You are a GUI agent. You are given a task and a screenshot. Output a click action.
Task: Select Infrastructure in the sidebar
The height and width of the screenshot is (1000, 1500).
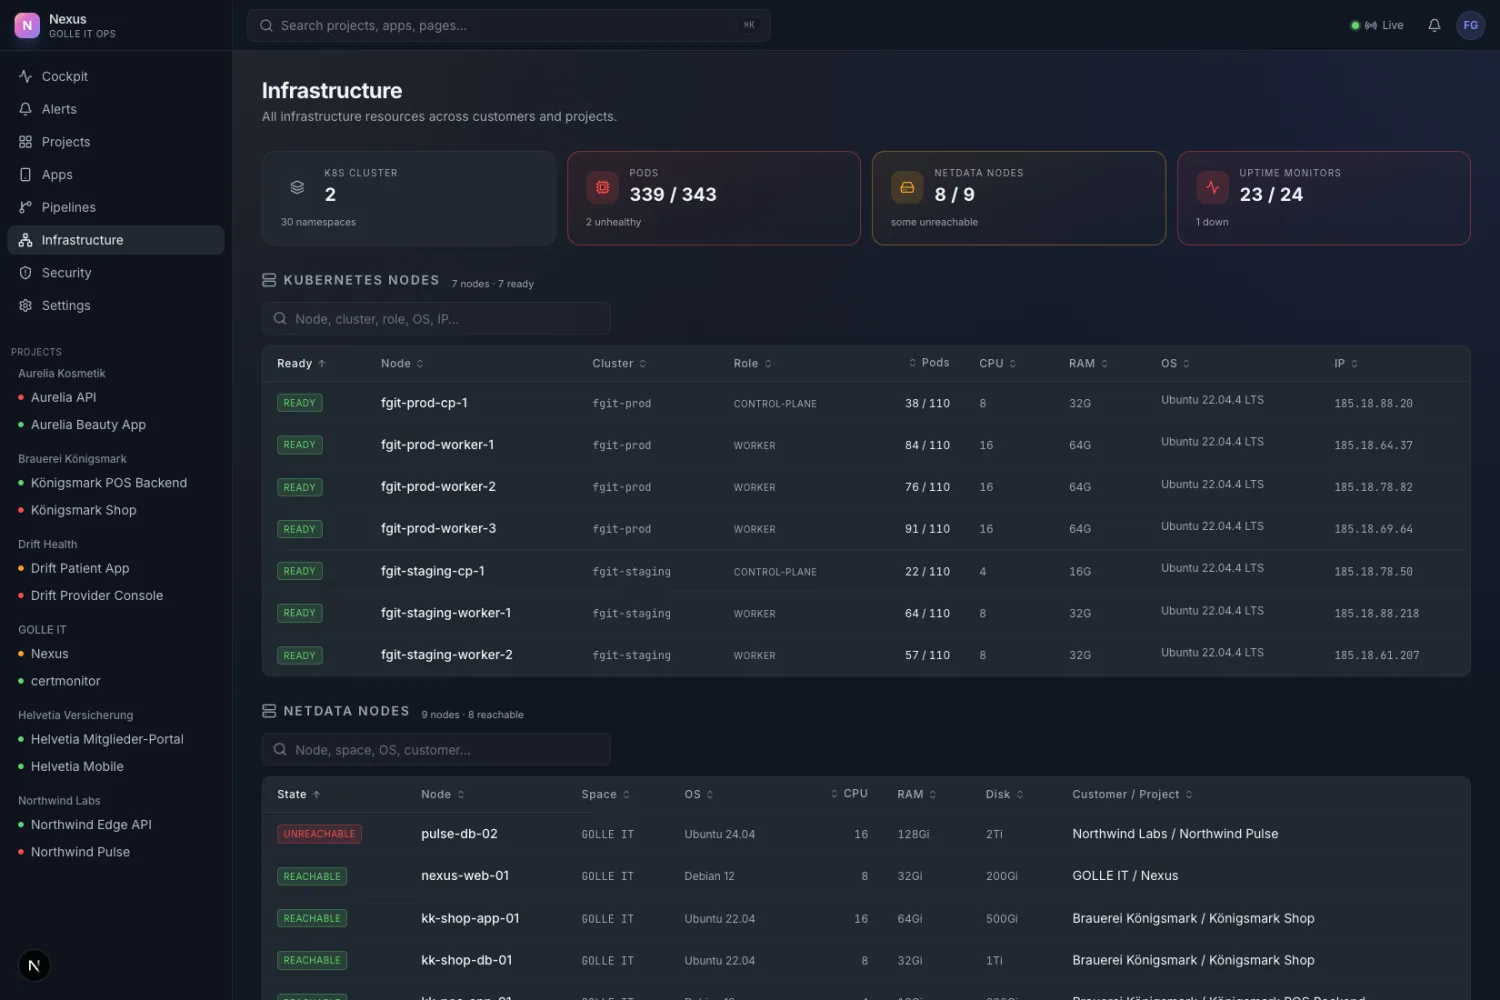click(116, 240)
